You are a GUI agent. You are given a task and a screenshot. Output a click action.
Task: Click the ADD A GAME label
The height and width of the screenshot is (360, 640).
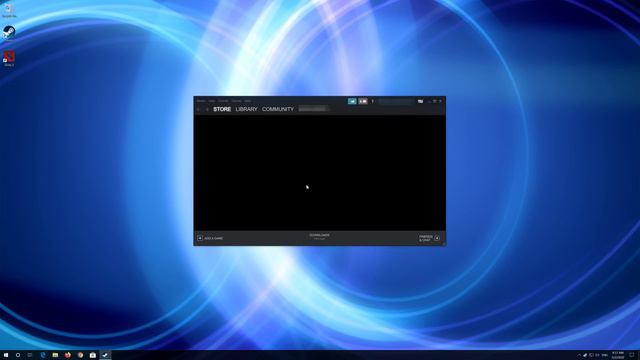click(214, 238)
